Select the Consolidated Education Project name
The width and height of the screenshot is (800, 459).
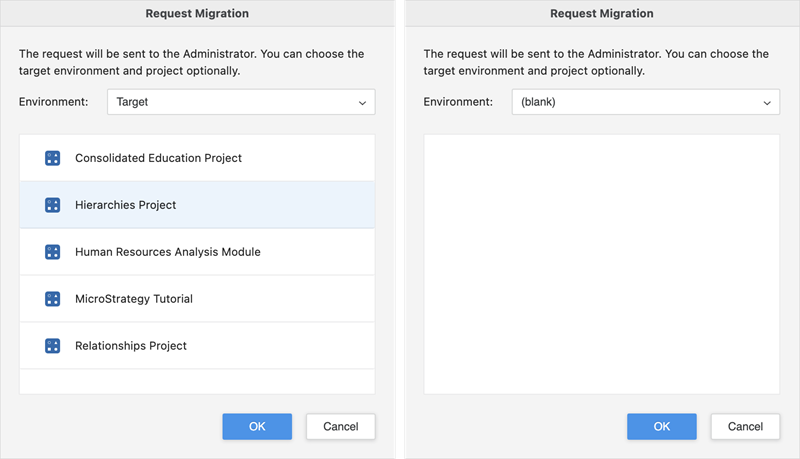(158, 158)
